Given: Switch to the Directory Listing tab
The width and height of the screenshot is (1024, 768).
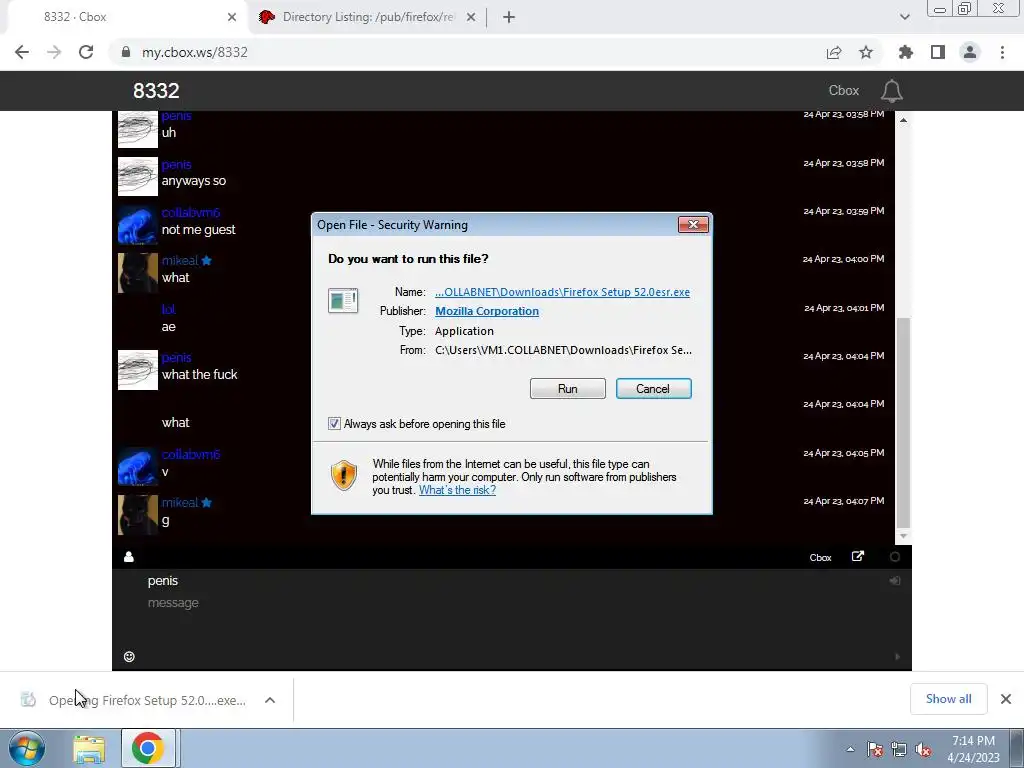Looking at the screenshot, I should click(368, 17).
